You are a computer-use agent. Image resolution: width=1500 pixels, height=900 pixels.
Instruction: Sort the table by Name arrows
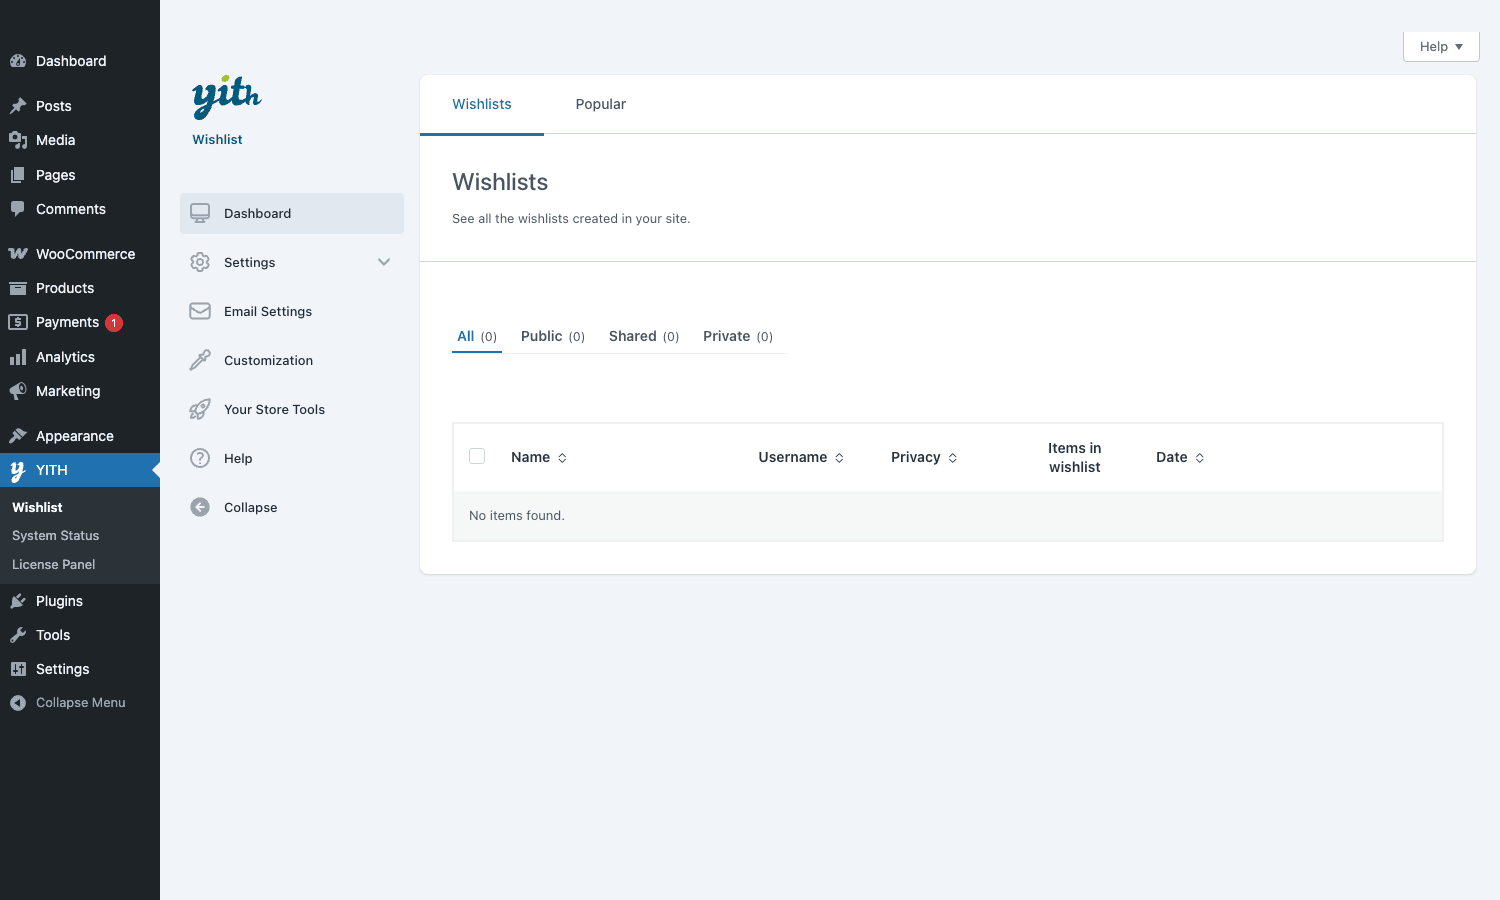[x=562, y=458]
